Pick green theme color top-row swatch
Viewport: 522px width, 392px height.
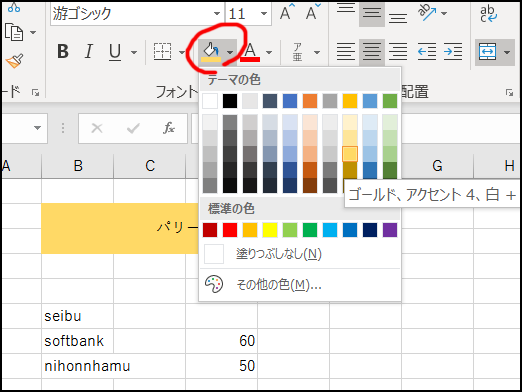[x=390, y=101]
